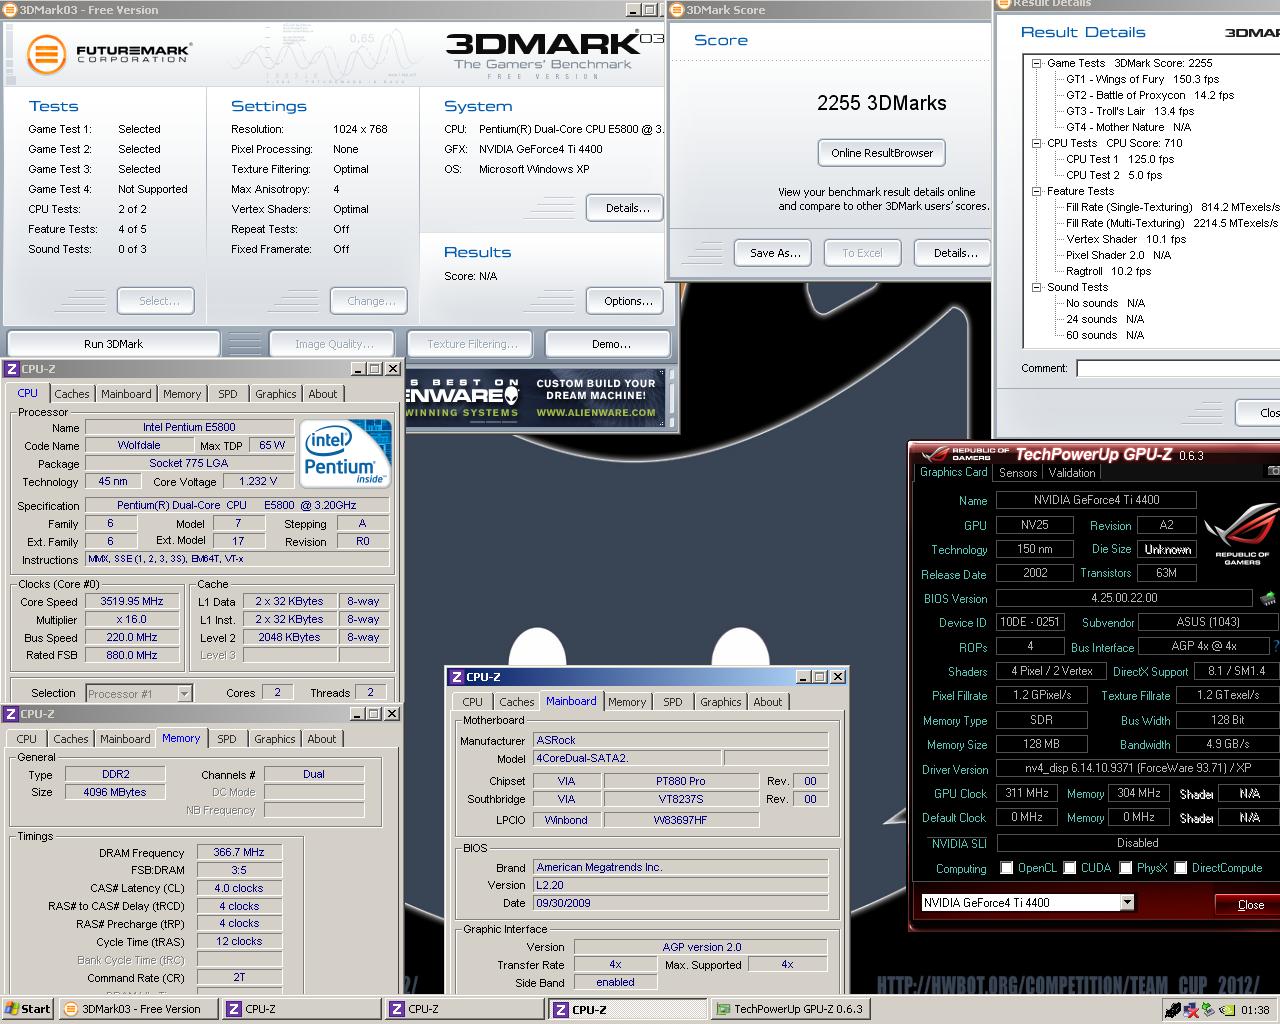Screen dimensions: 1280x1024
Task: Click the Memory Size 4096 MBytes value
Action: [x=115, y=792]
